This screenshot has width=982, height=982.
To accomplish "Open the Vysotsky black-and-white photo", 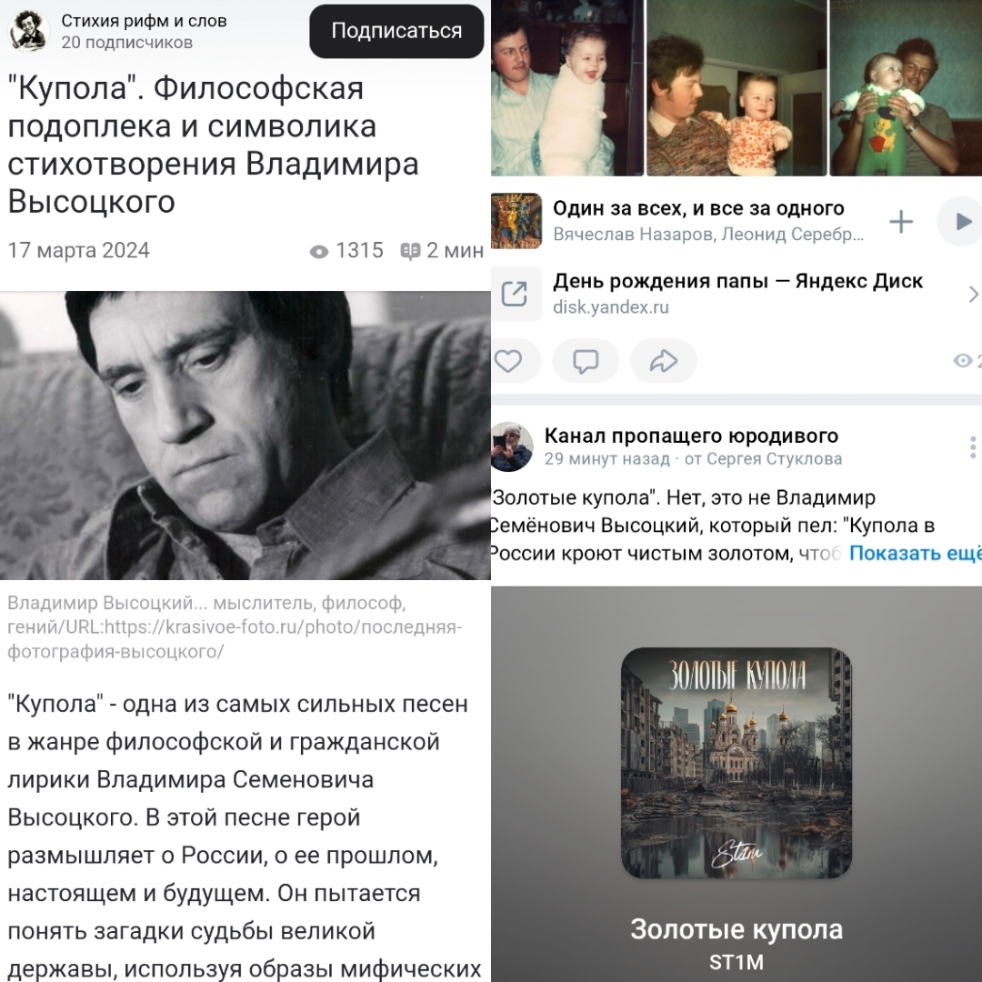I will [x=245, y=435].
